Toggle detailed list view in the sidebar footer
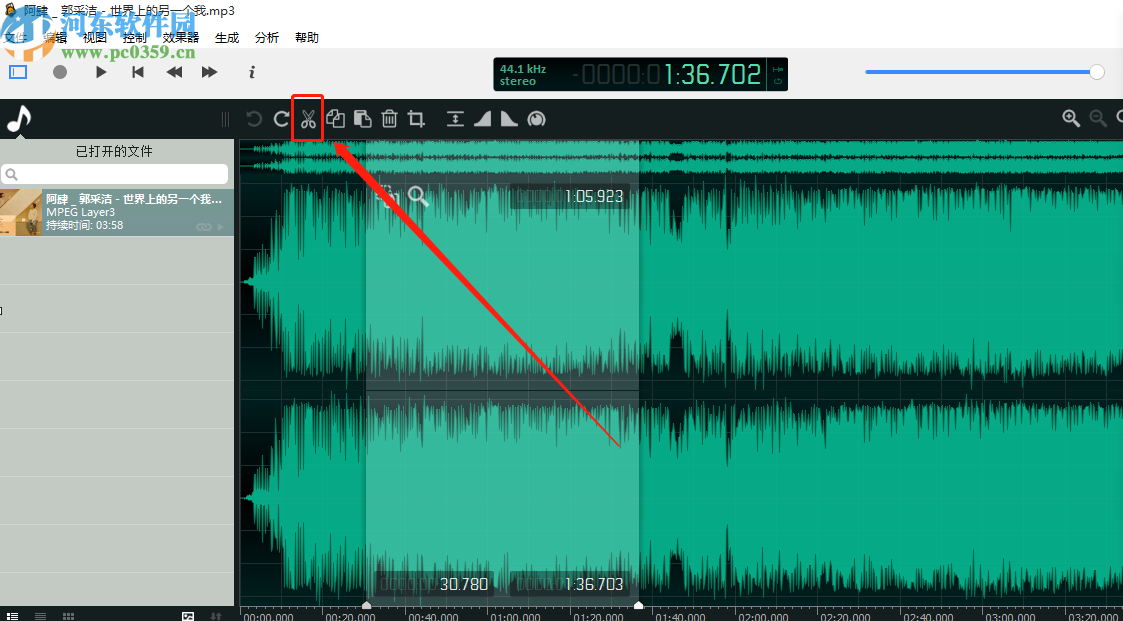 [x=14, y=616]
